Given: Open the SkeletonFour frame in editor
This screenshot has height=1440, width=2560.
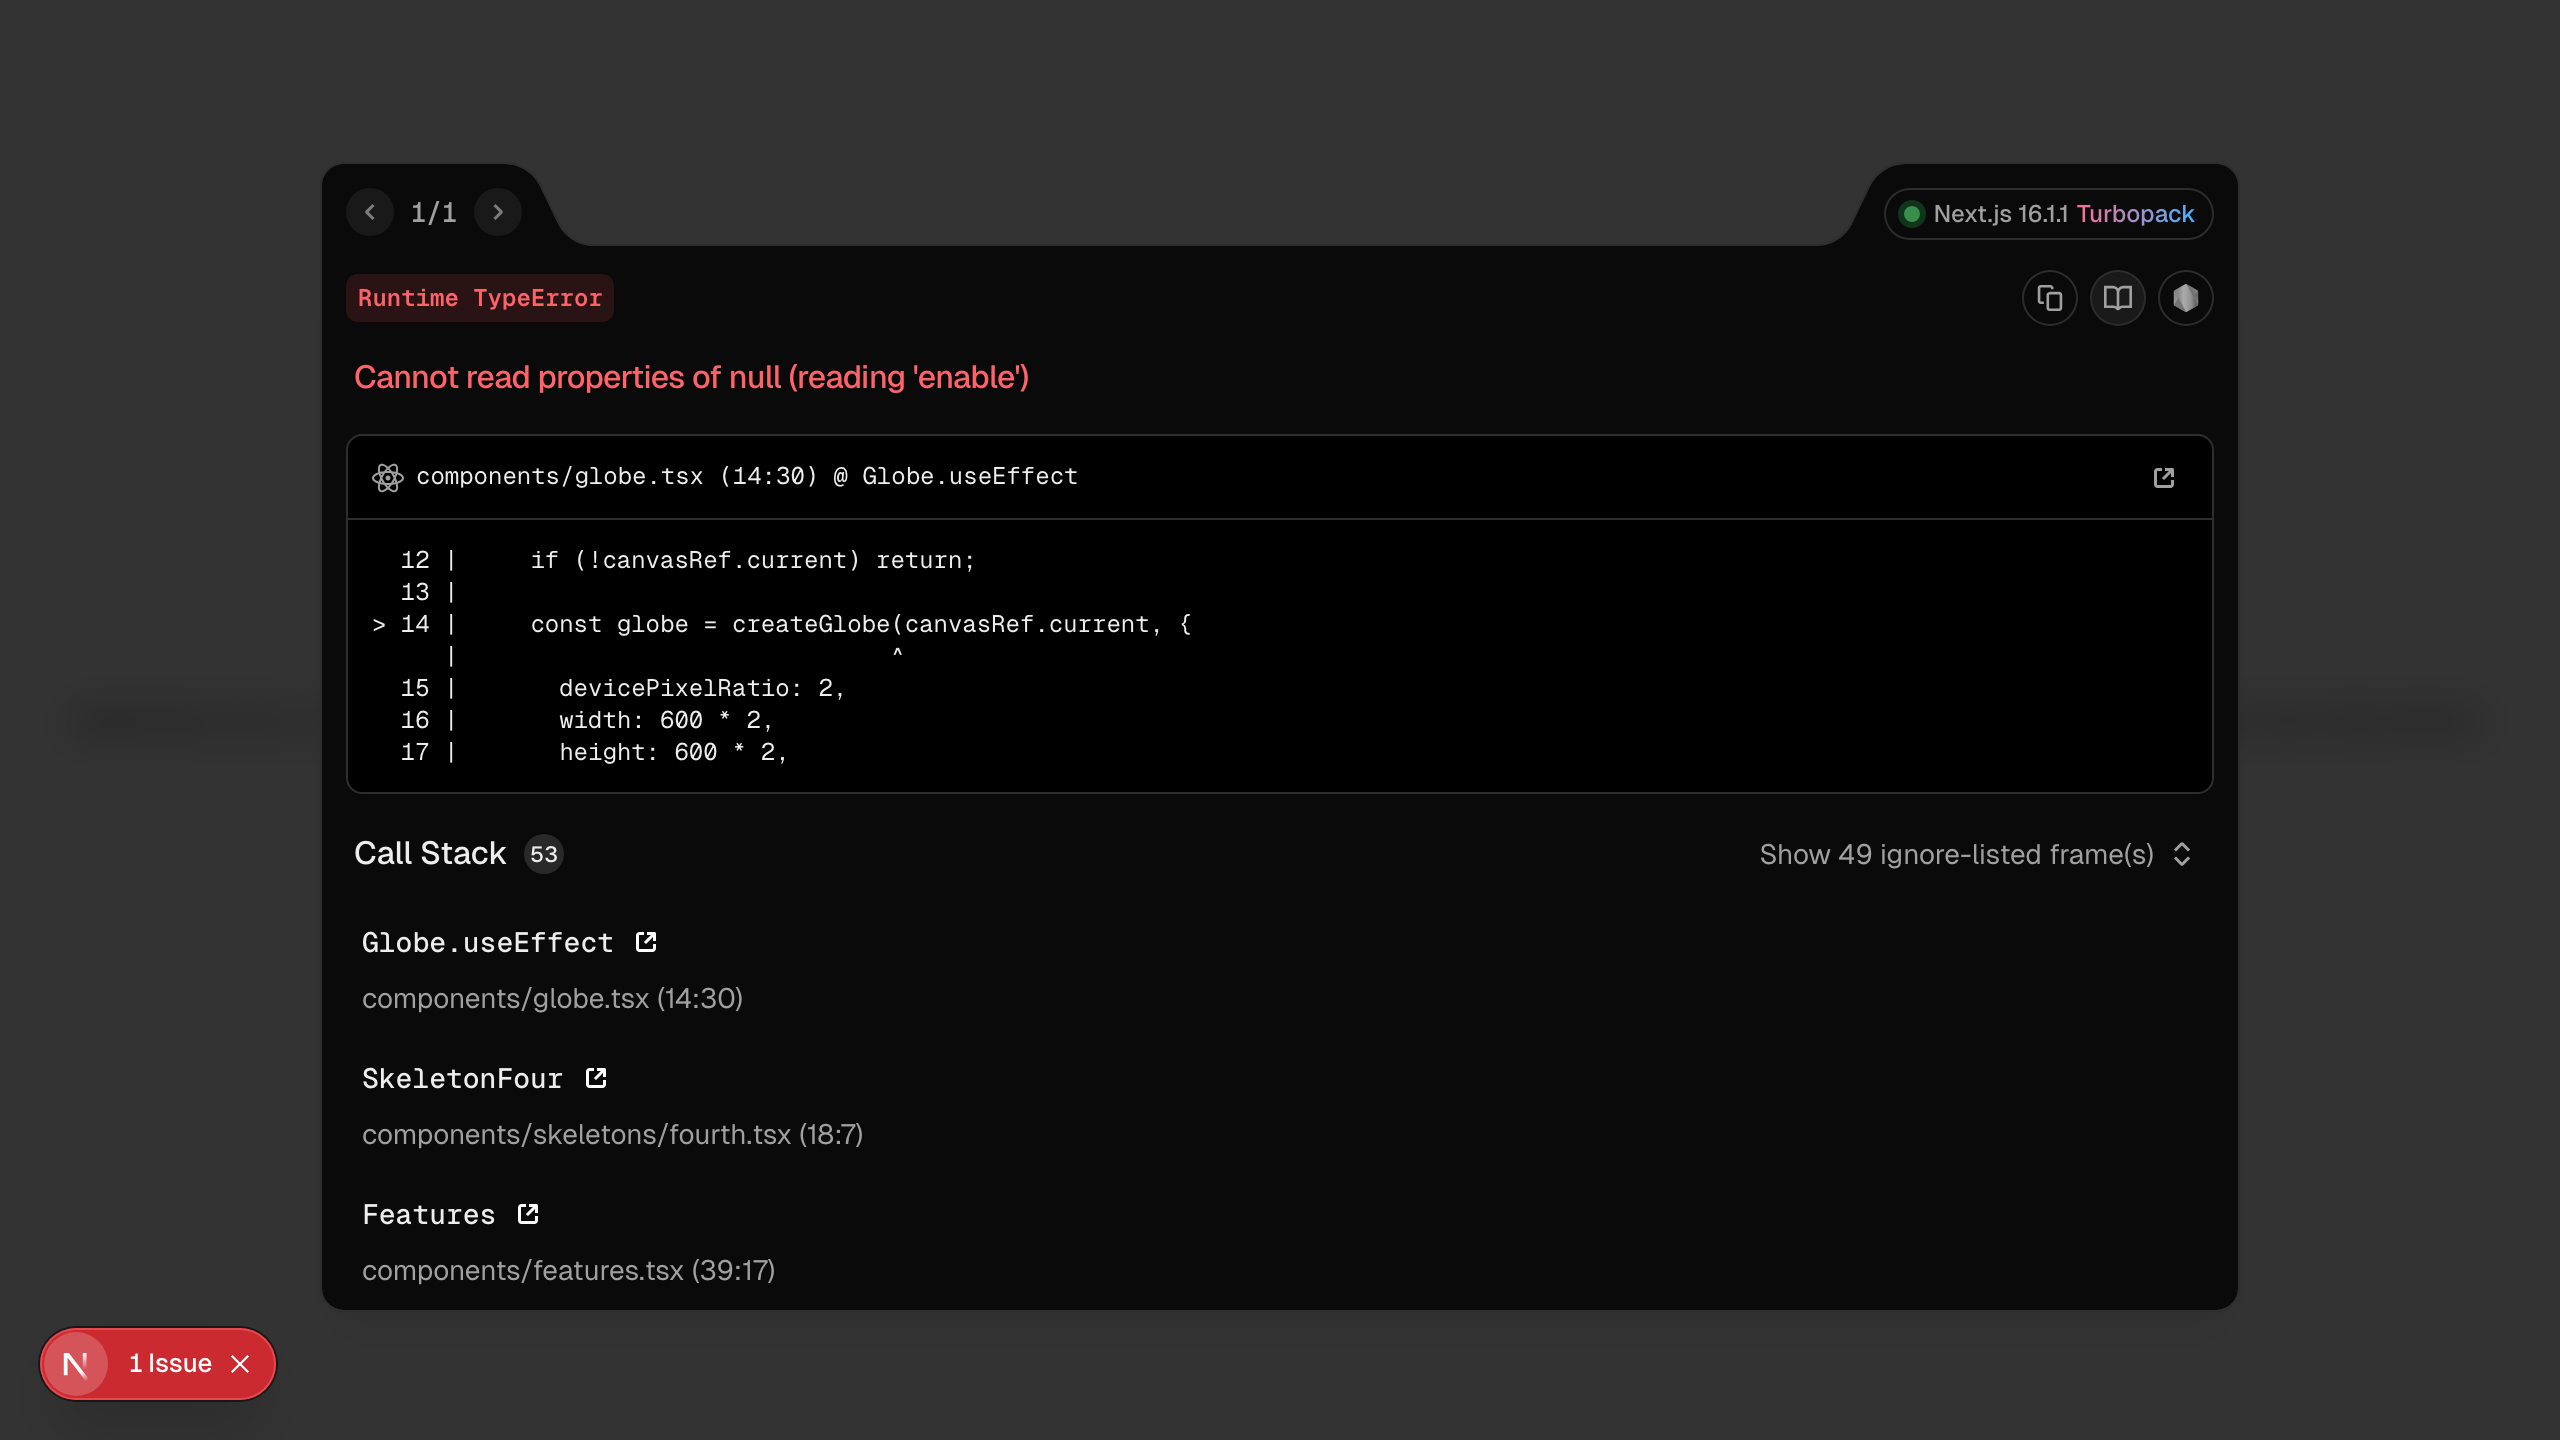Looking at the screenshot, I should point(596,1078).
